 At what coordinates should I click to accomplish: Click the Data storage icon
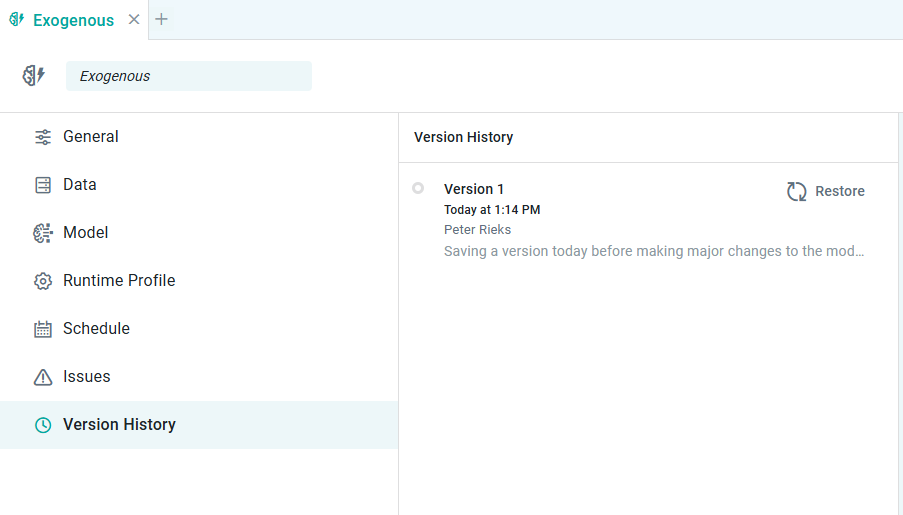[43, 185]
